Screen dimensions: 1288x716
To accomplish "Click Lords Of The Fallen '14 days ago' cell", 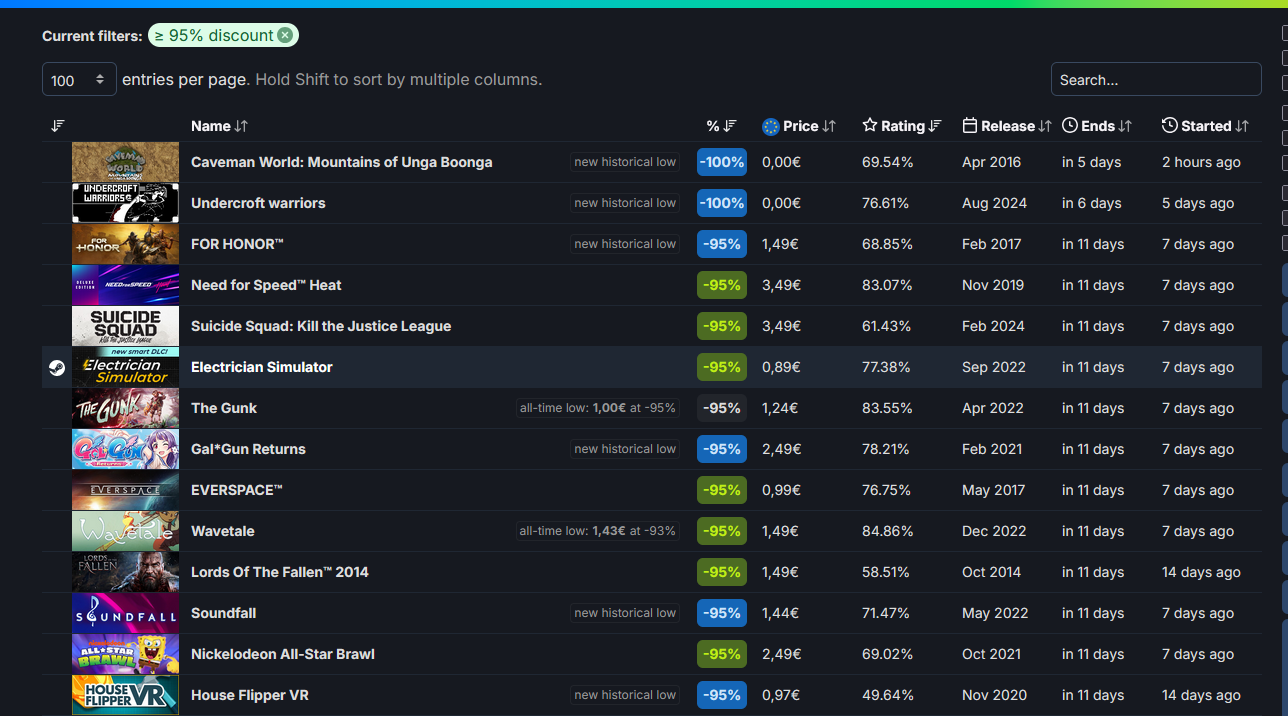I will pyautogui.click(x=1201, y=572).
